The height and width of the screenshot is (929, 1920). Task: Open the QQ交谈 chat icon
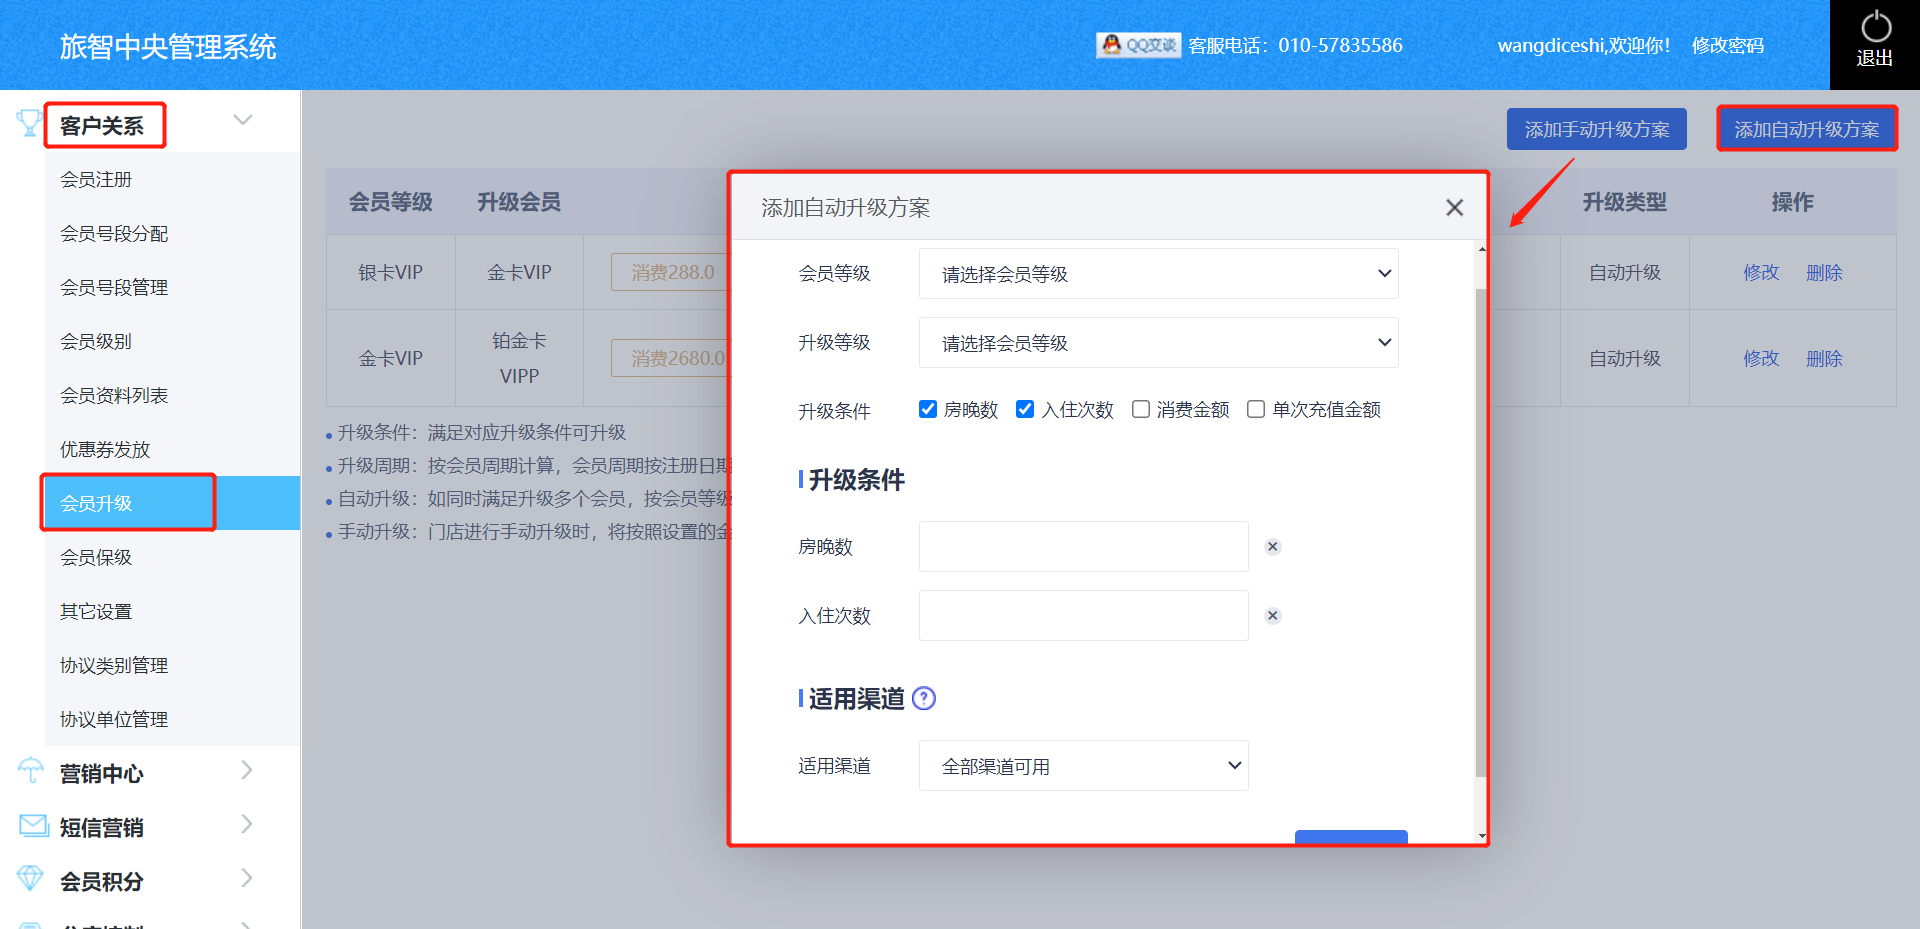click(1138, 45)
